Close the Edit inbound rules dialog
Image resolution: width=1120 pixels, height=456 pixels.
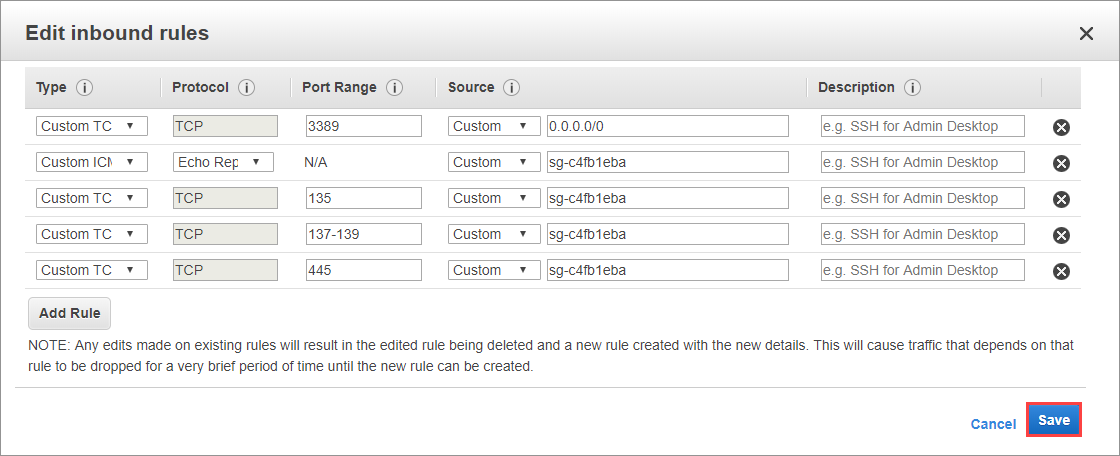pos(1086,33)
